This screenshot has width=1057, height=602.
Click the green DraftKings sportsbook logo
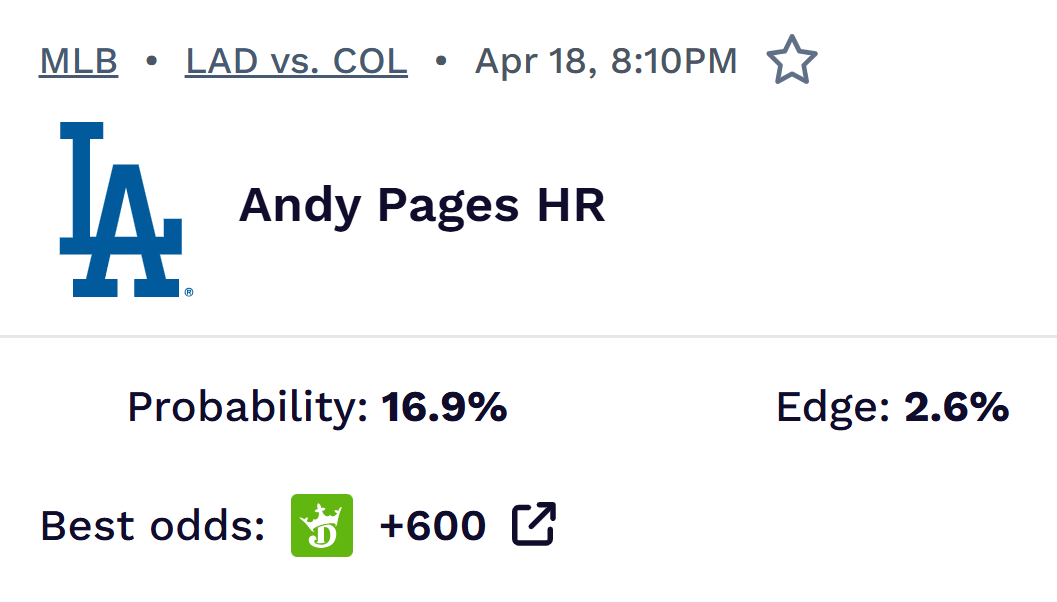pyautogui.click(x=322, y=525)
